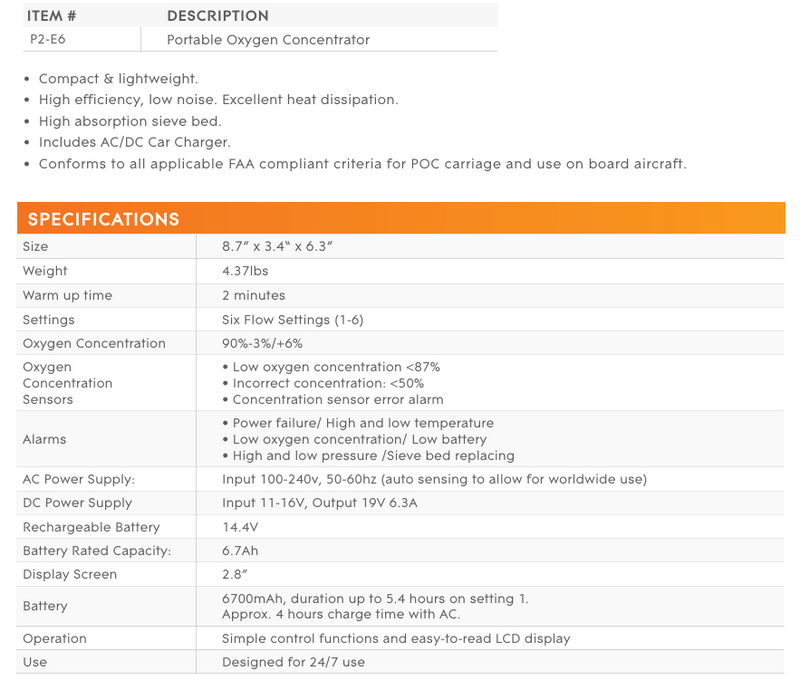Image resolution: width=800 pixels, height=690 pixels.
Task: Click the Rechargeable Battery 14.4V value
Action: coord(240,527)
